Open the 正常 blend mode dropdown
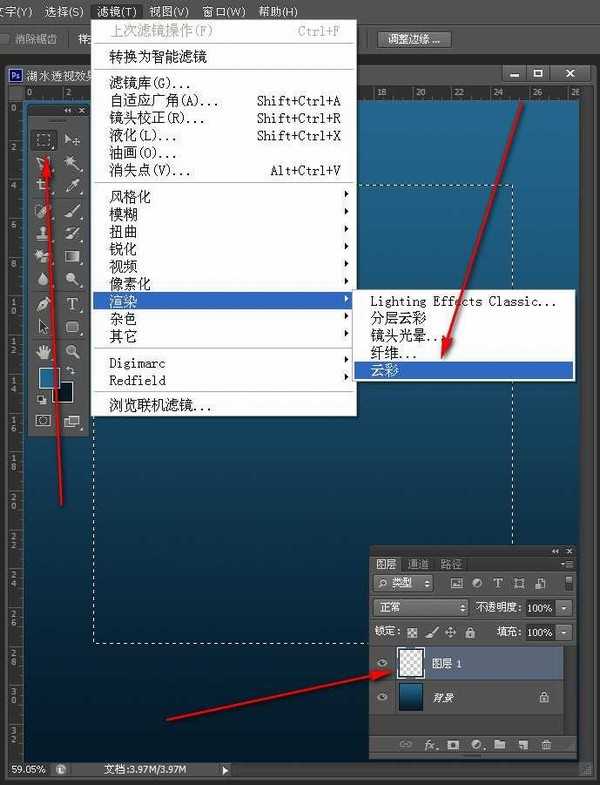 pyautogui.click(x=421, y=608)
